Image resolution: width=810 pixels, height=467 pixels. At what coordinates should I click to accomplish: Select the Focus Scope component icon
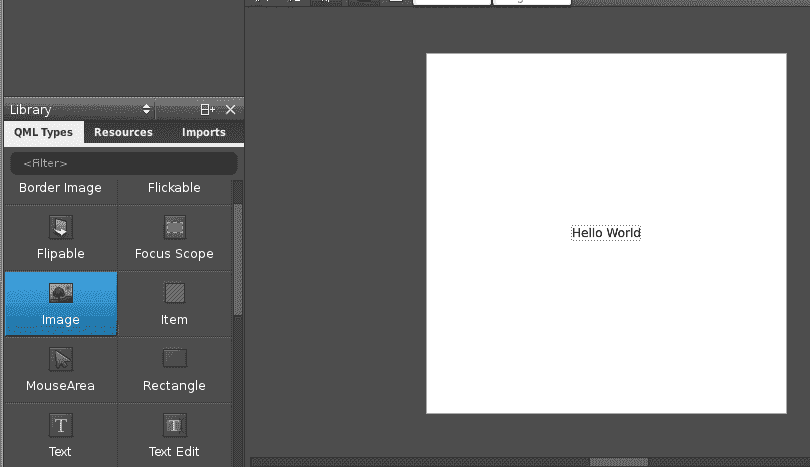coord(175,227)
